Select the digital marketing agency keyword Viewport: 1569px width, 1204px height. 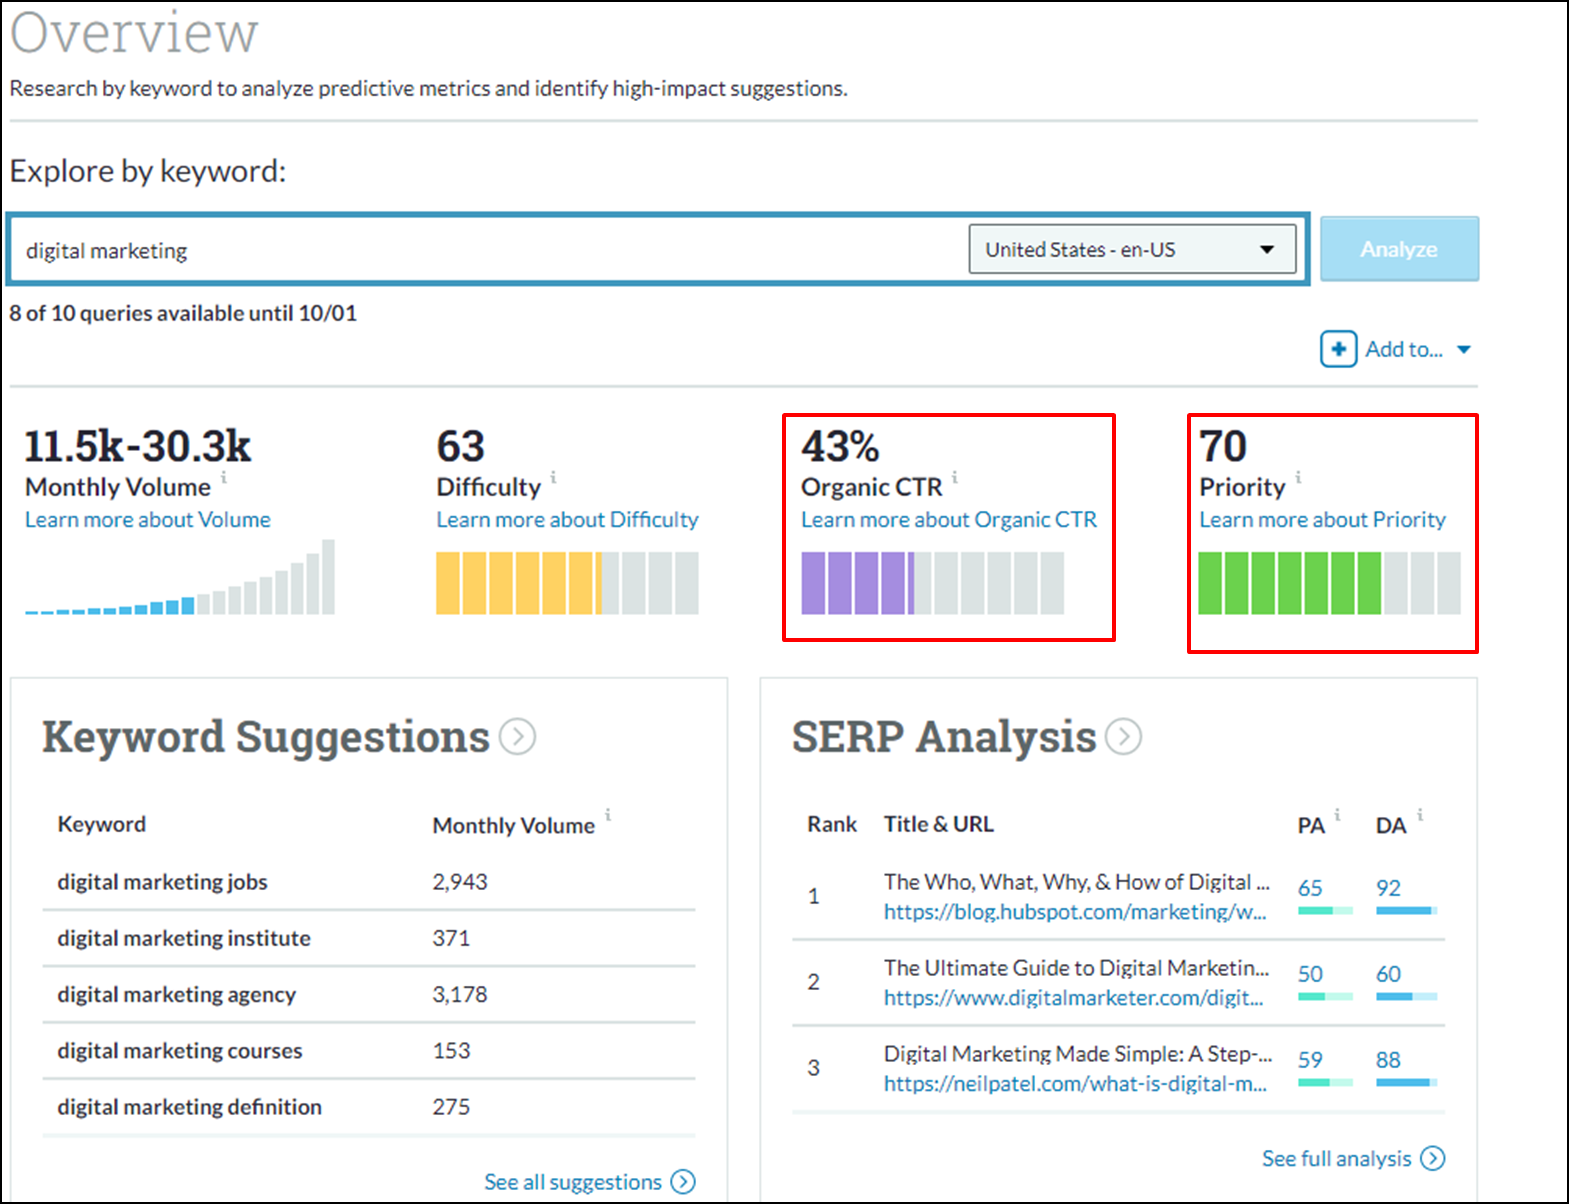pos(176,994)
